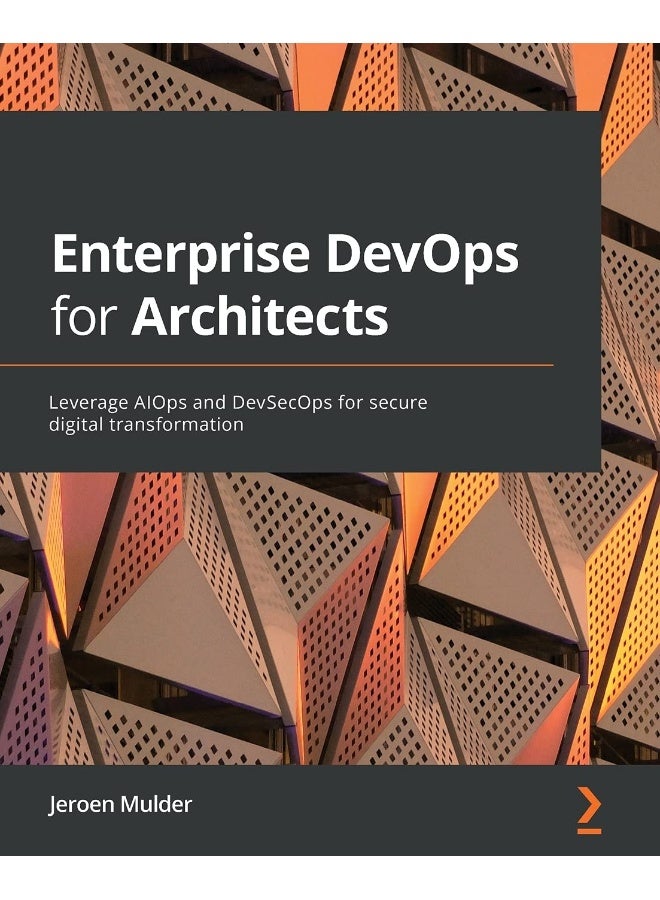Click the title "Enterprise DevOps"
Screen dimensions: 660x900
tap(285, 255)
